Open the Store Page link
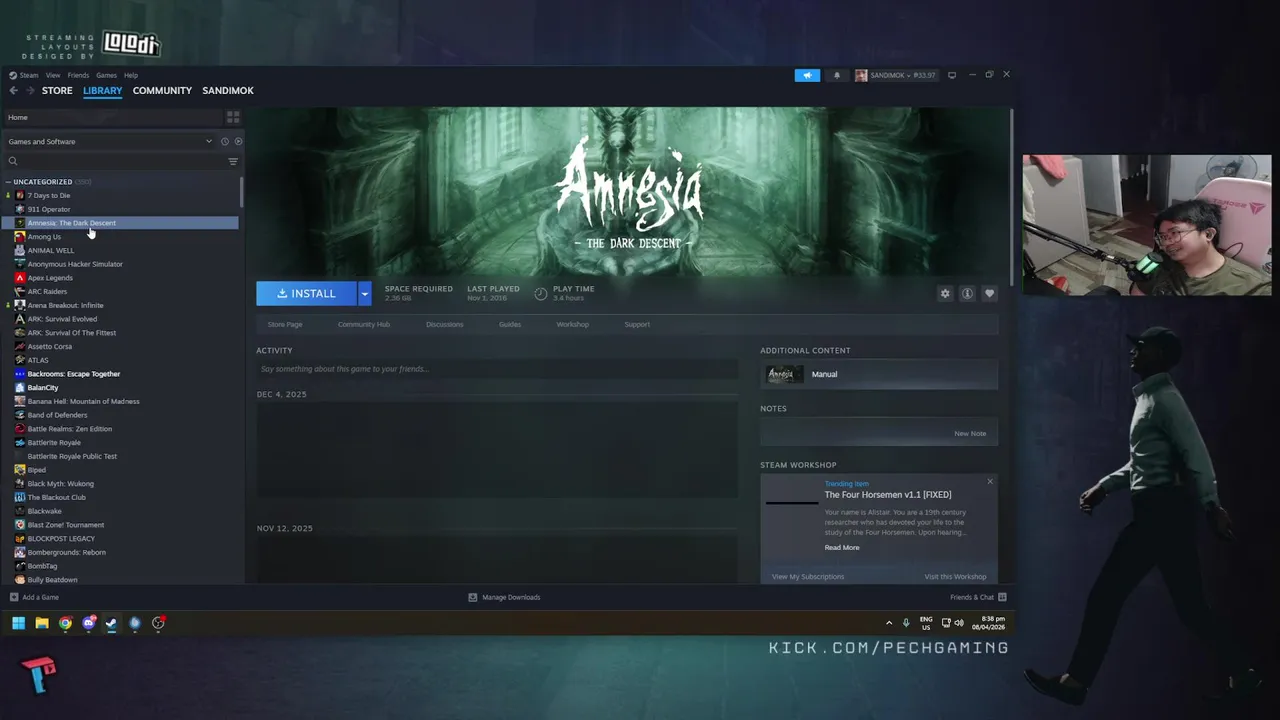 point(285,324)
